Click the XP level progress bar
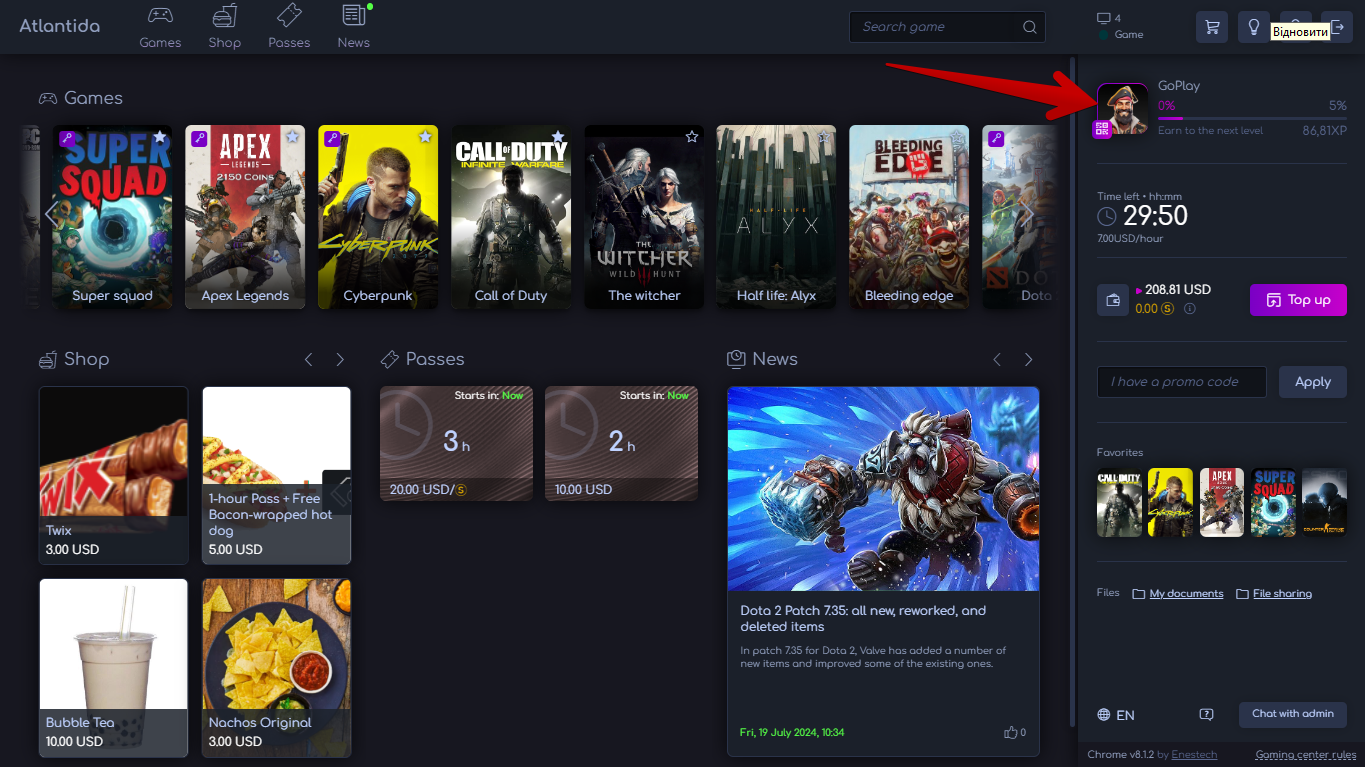This screenshot has width=1365, height=767. coord(1252,118)
